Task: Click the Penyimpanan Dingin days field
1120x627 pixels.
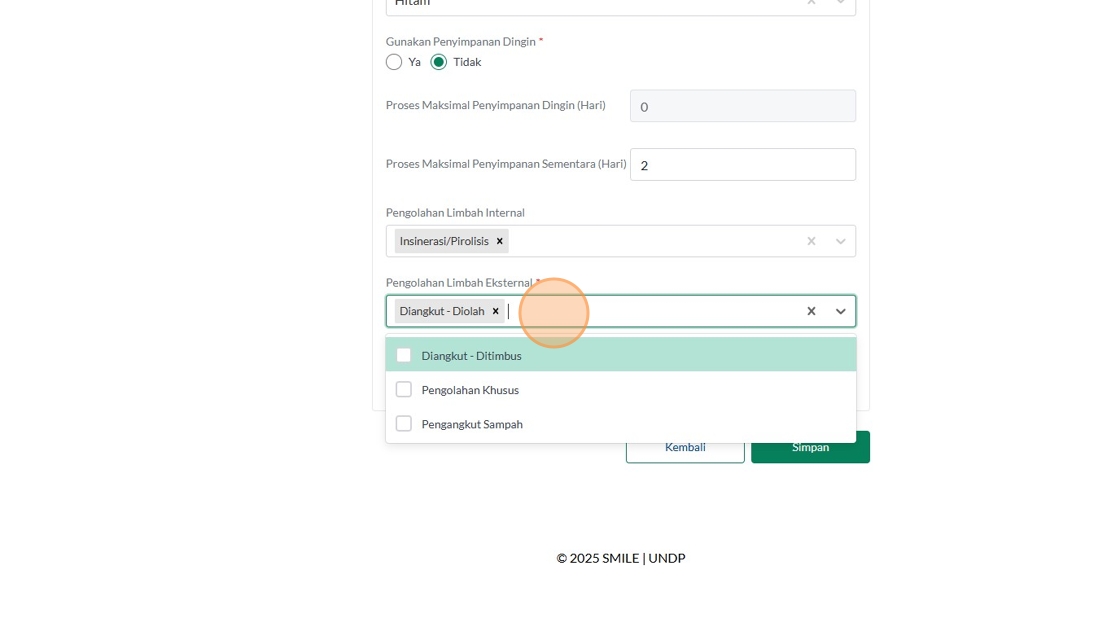Action: [x=743, y=106]
